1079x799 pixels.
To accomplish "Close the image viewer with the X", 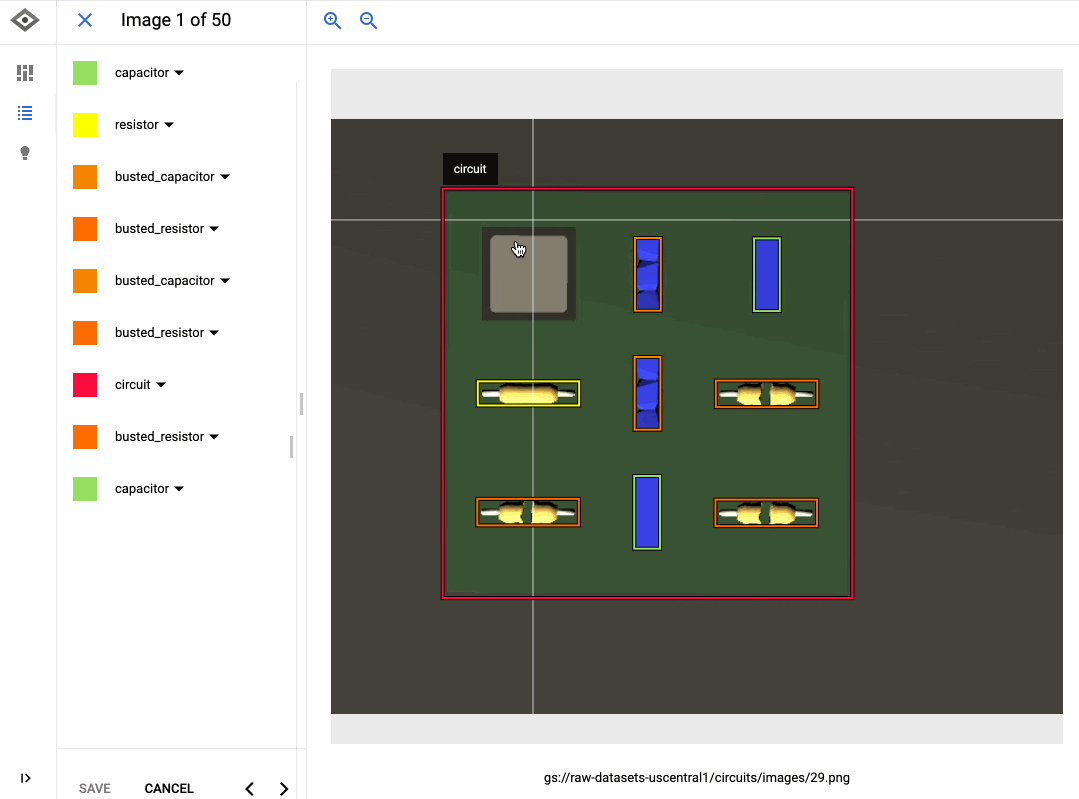I will [84, 20].
